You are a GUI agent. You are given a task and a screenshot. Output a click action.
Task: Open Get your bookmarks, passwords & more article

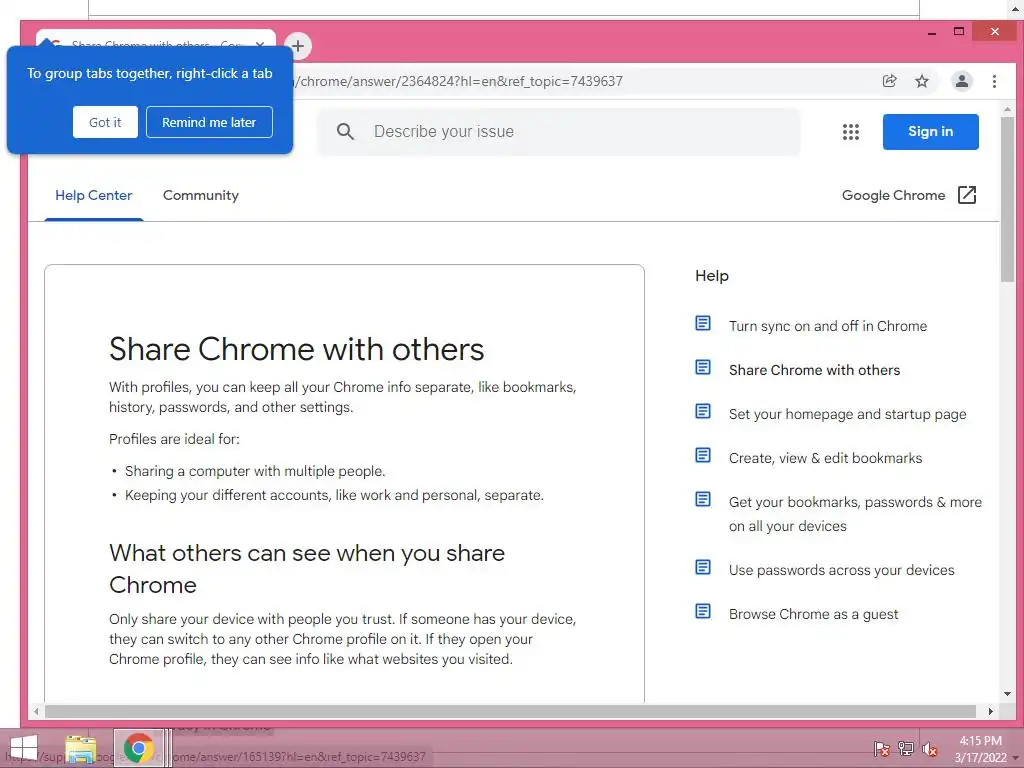855,514
